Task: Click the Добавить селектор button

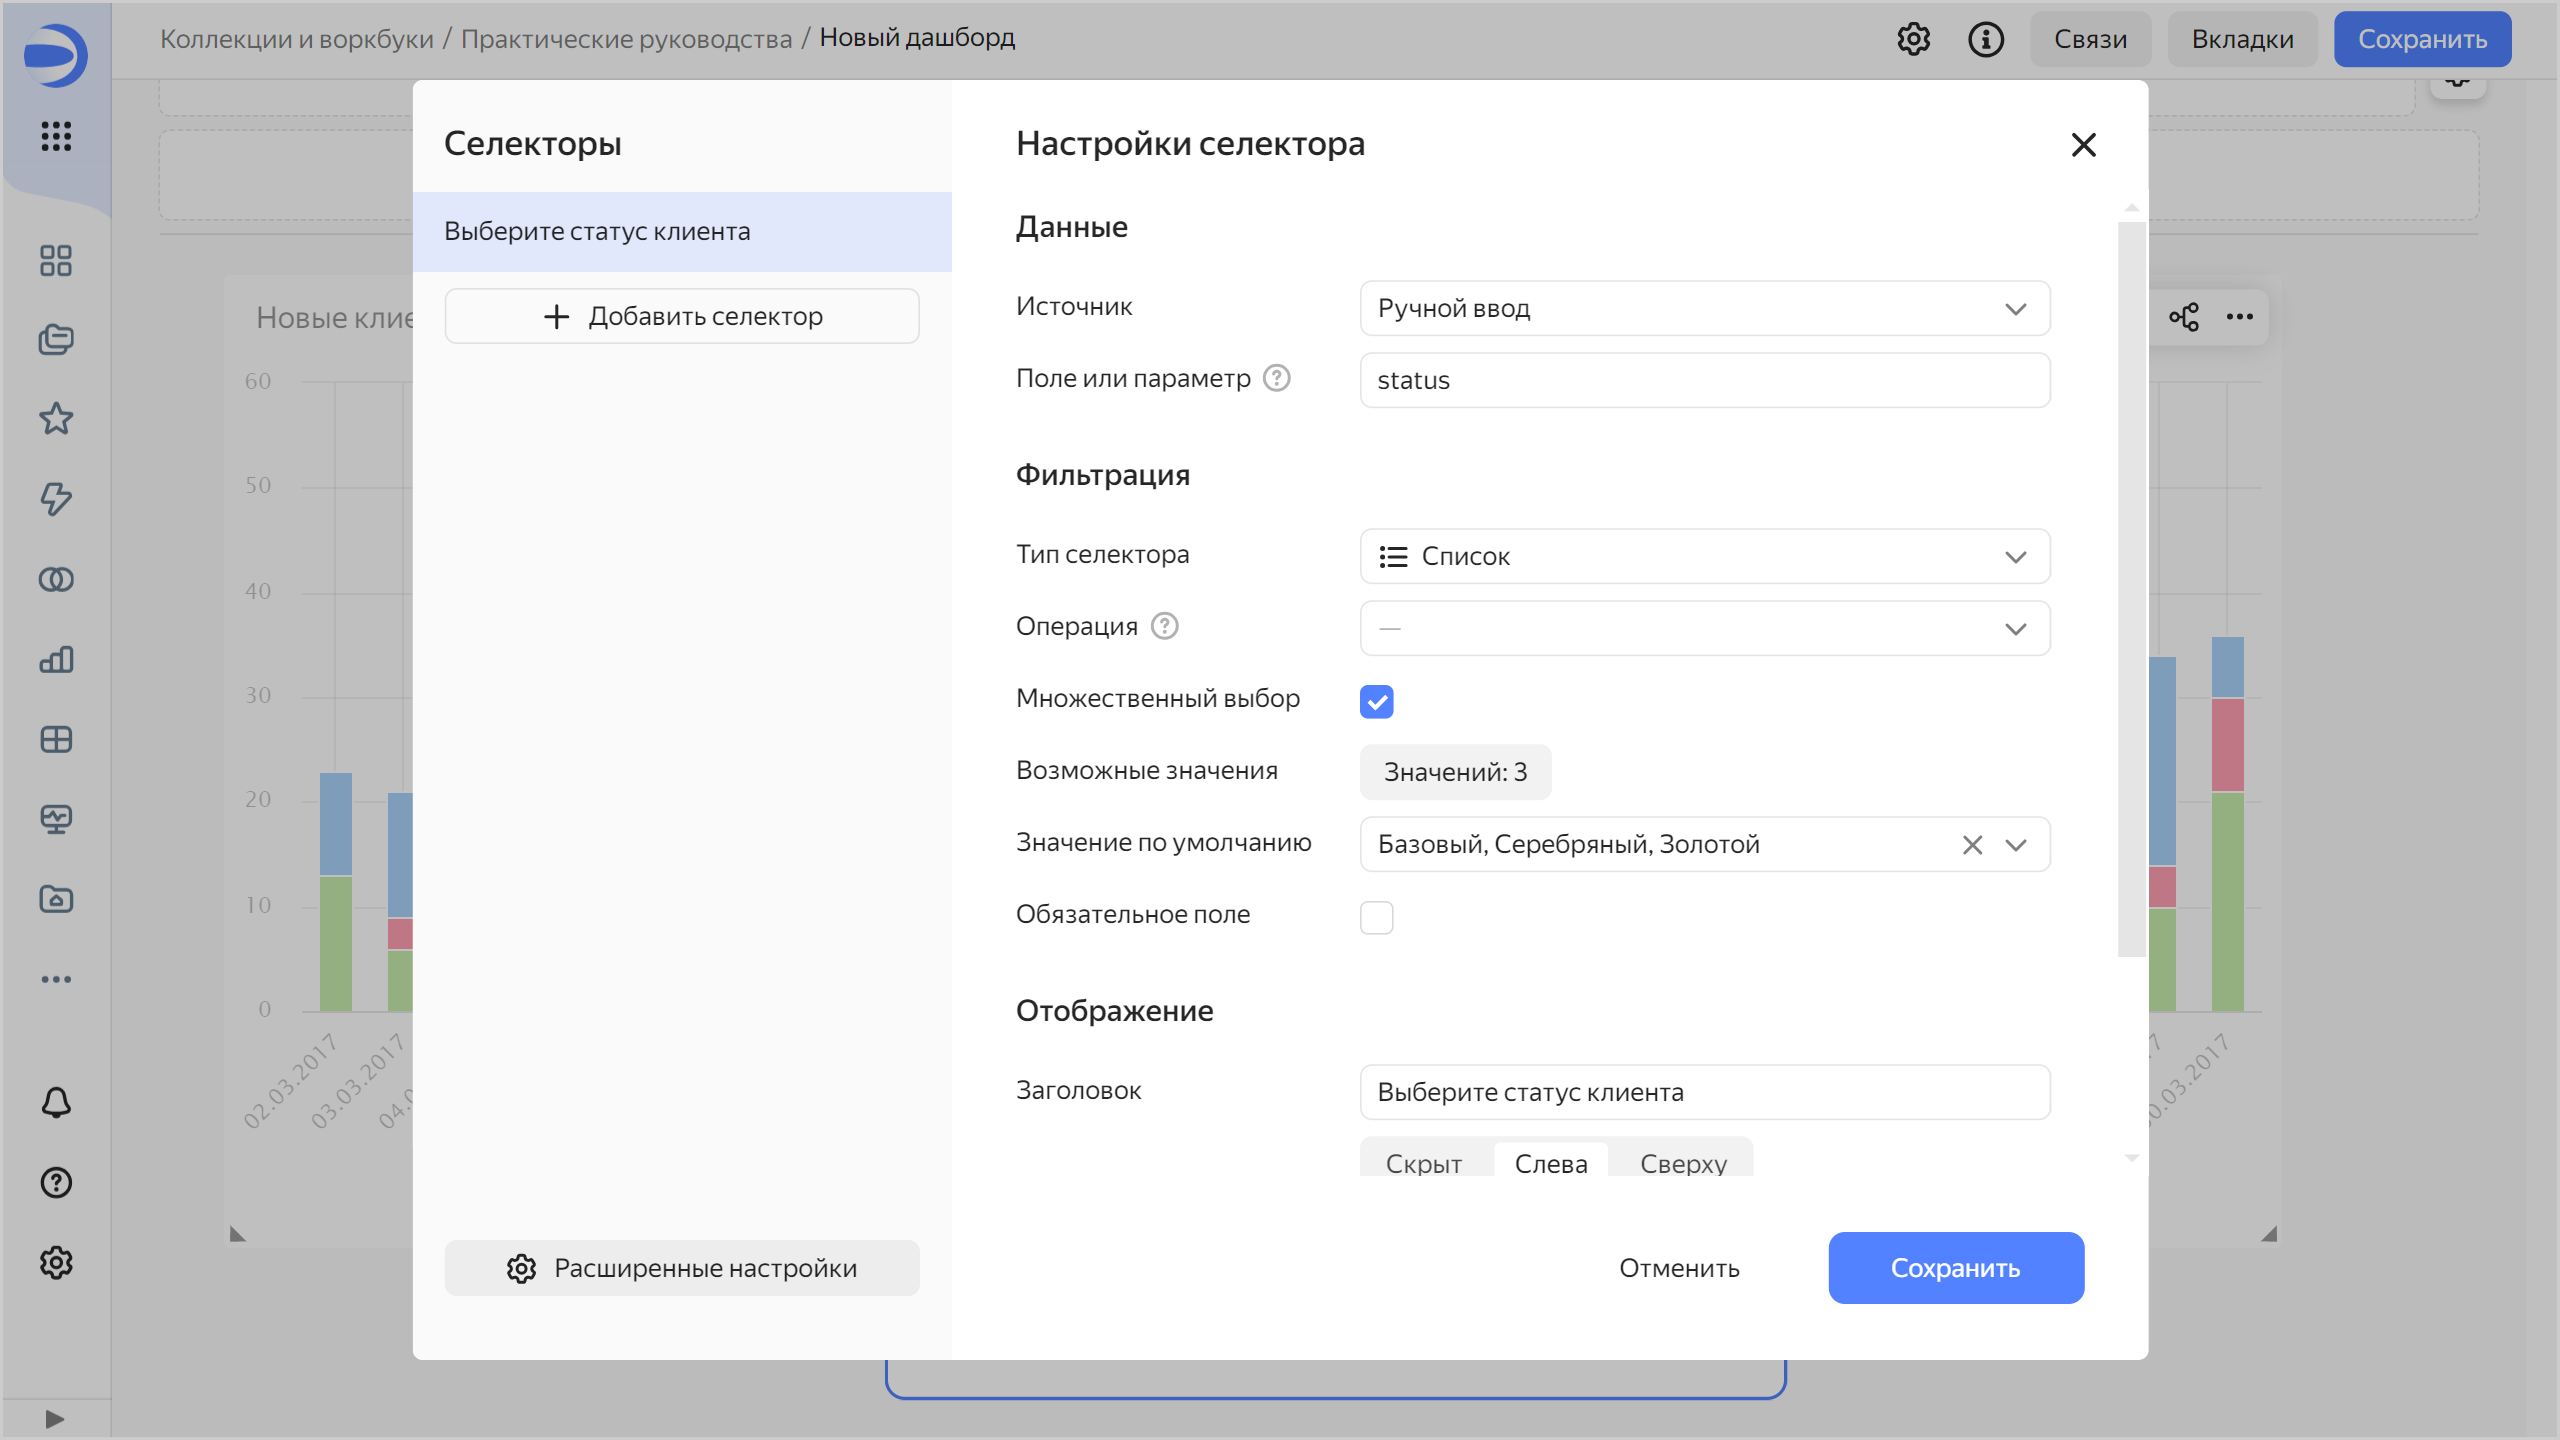Action: (682, 316)
